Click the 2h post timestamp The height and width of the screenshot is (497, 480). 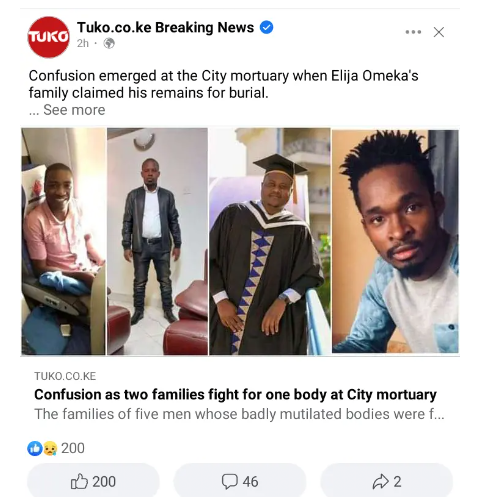point(83,43)
